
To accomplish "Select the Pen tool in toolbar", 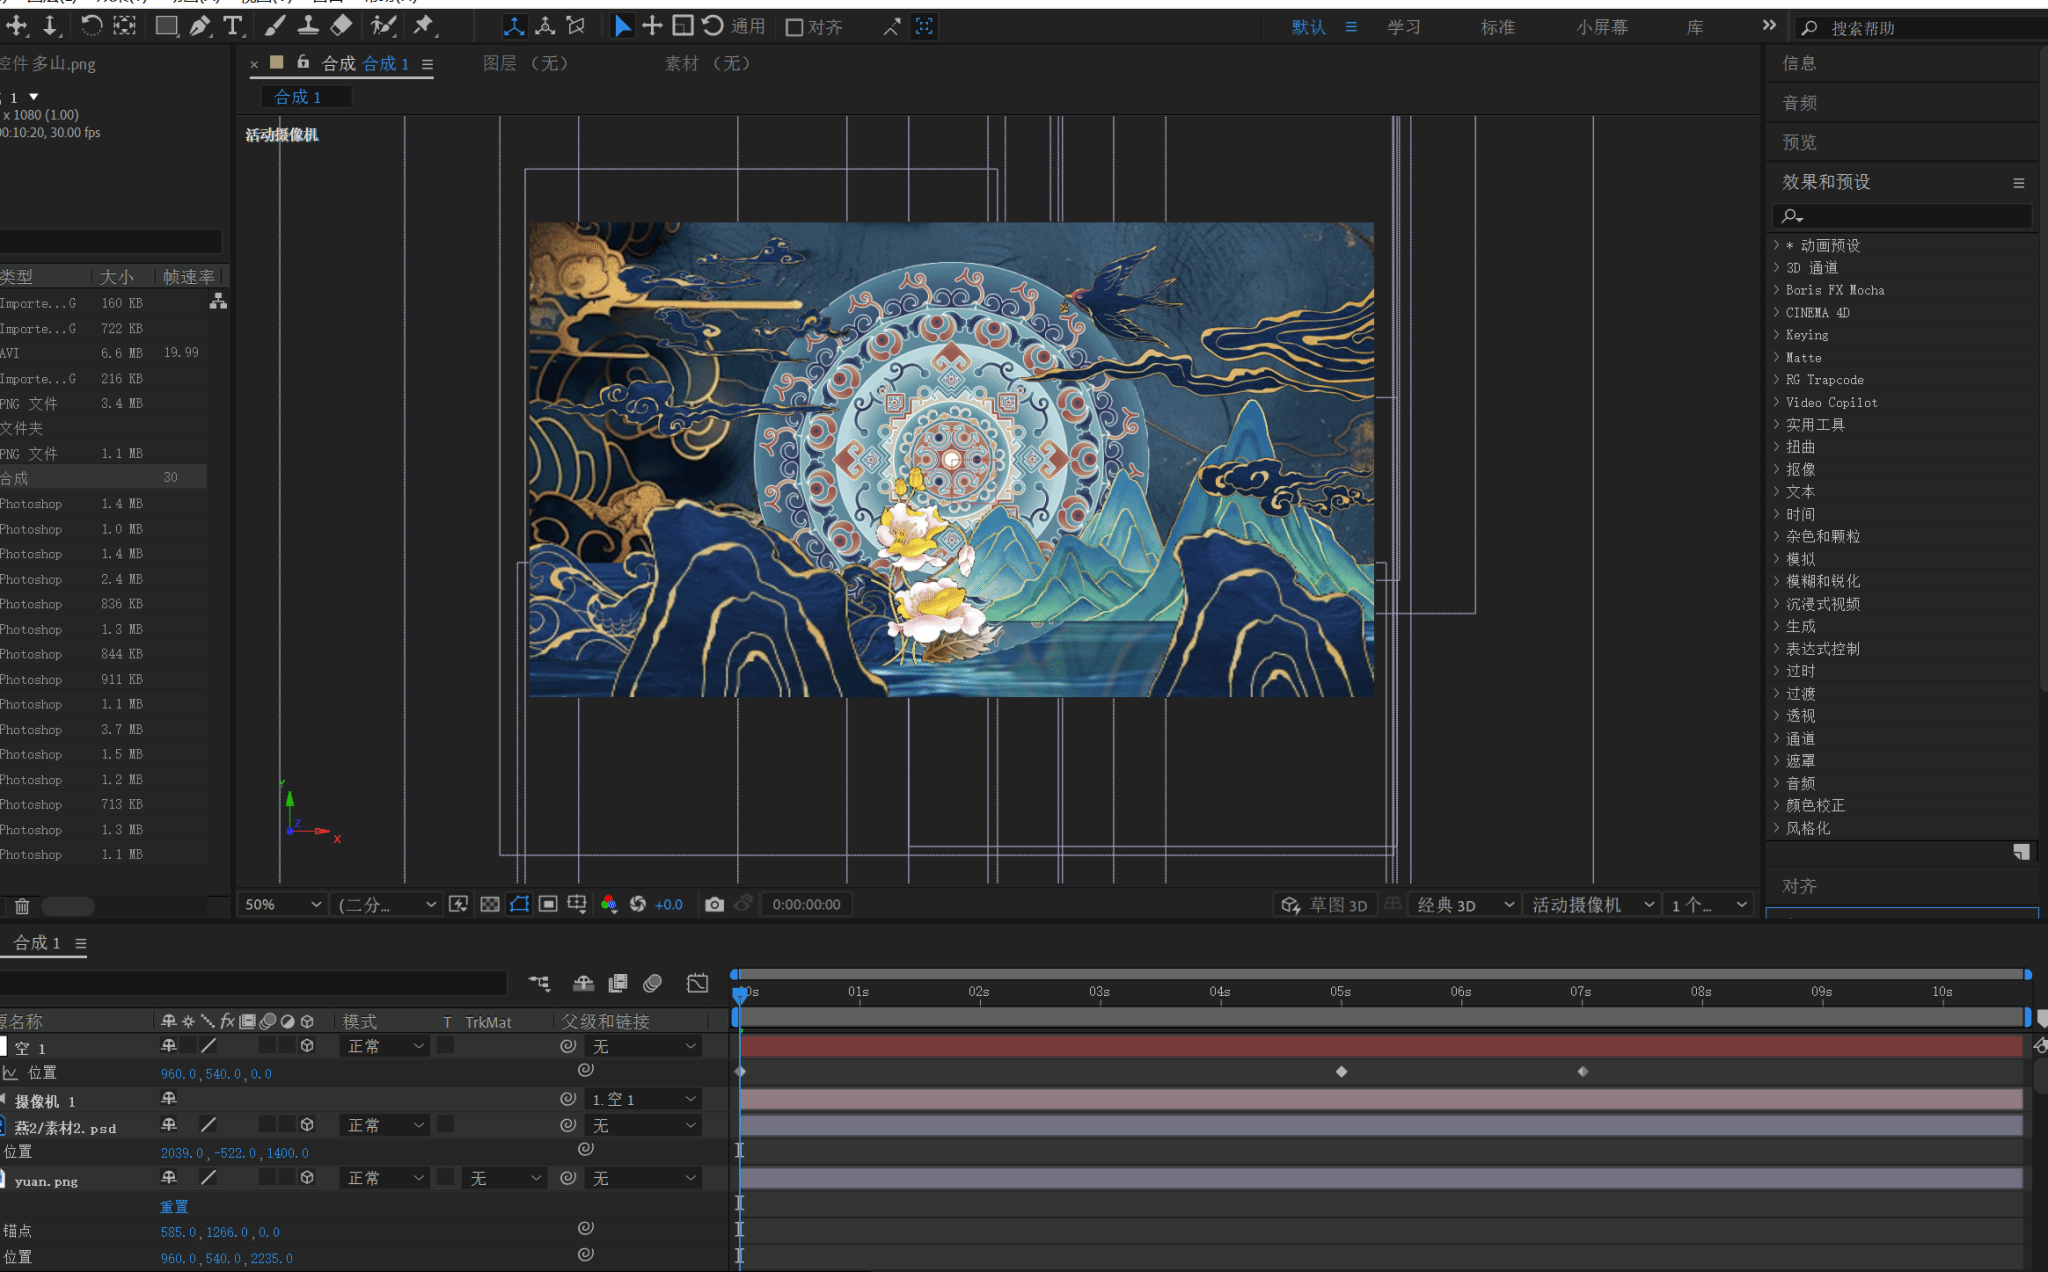I will coord(200,26).
